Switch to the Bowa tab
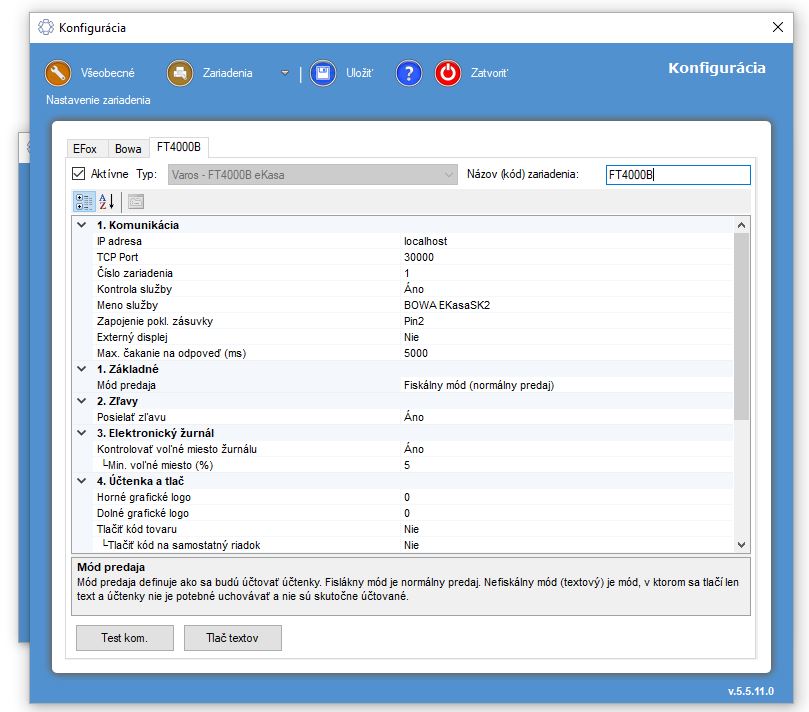The image size is (809, 712). click(127, 148)
